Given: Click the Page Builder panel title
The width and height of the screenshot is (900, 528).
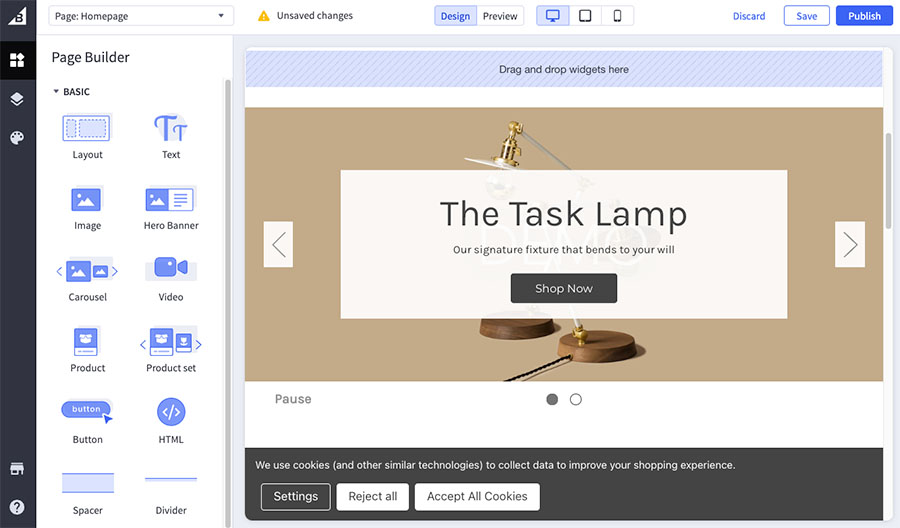Looking at the screenshot, I should point(91,57).
